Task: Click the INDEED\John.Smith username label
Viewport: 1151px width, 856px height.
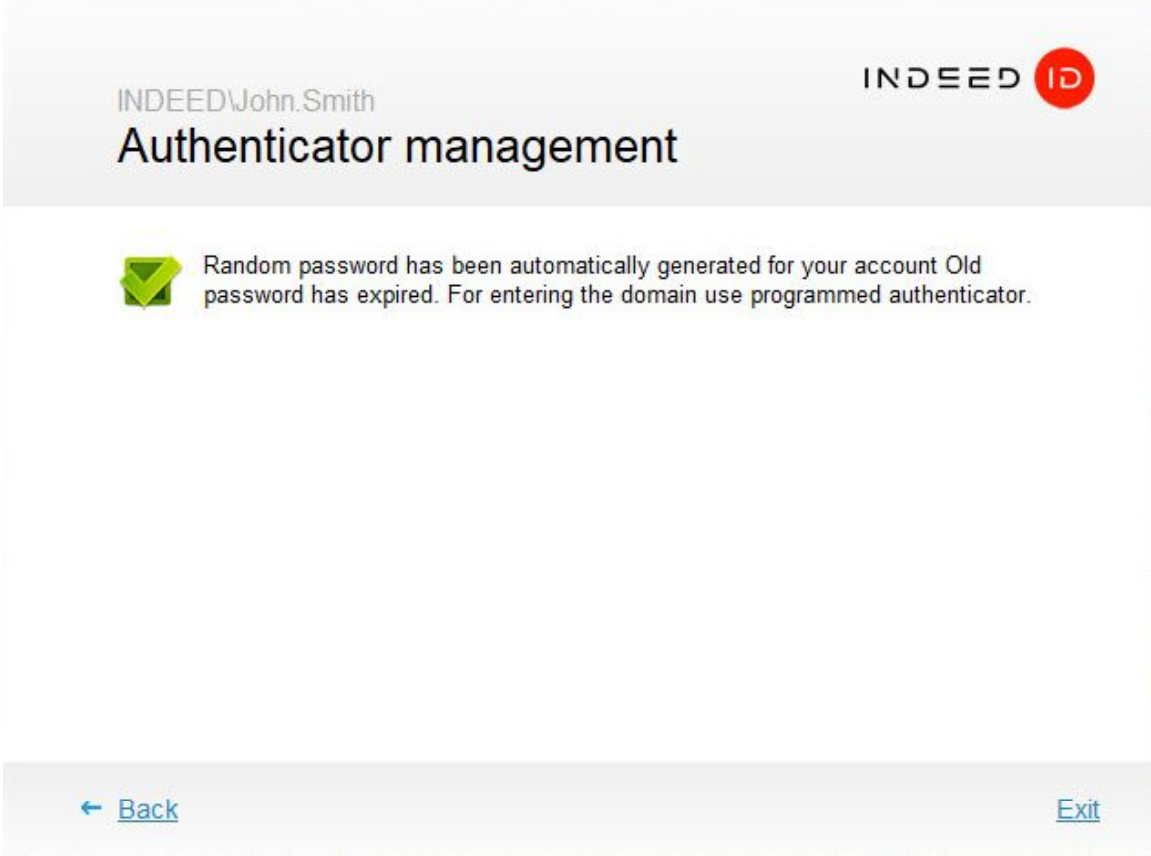Action: click(246, 100)
